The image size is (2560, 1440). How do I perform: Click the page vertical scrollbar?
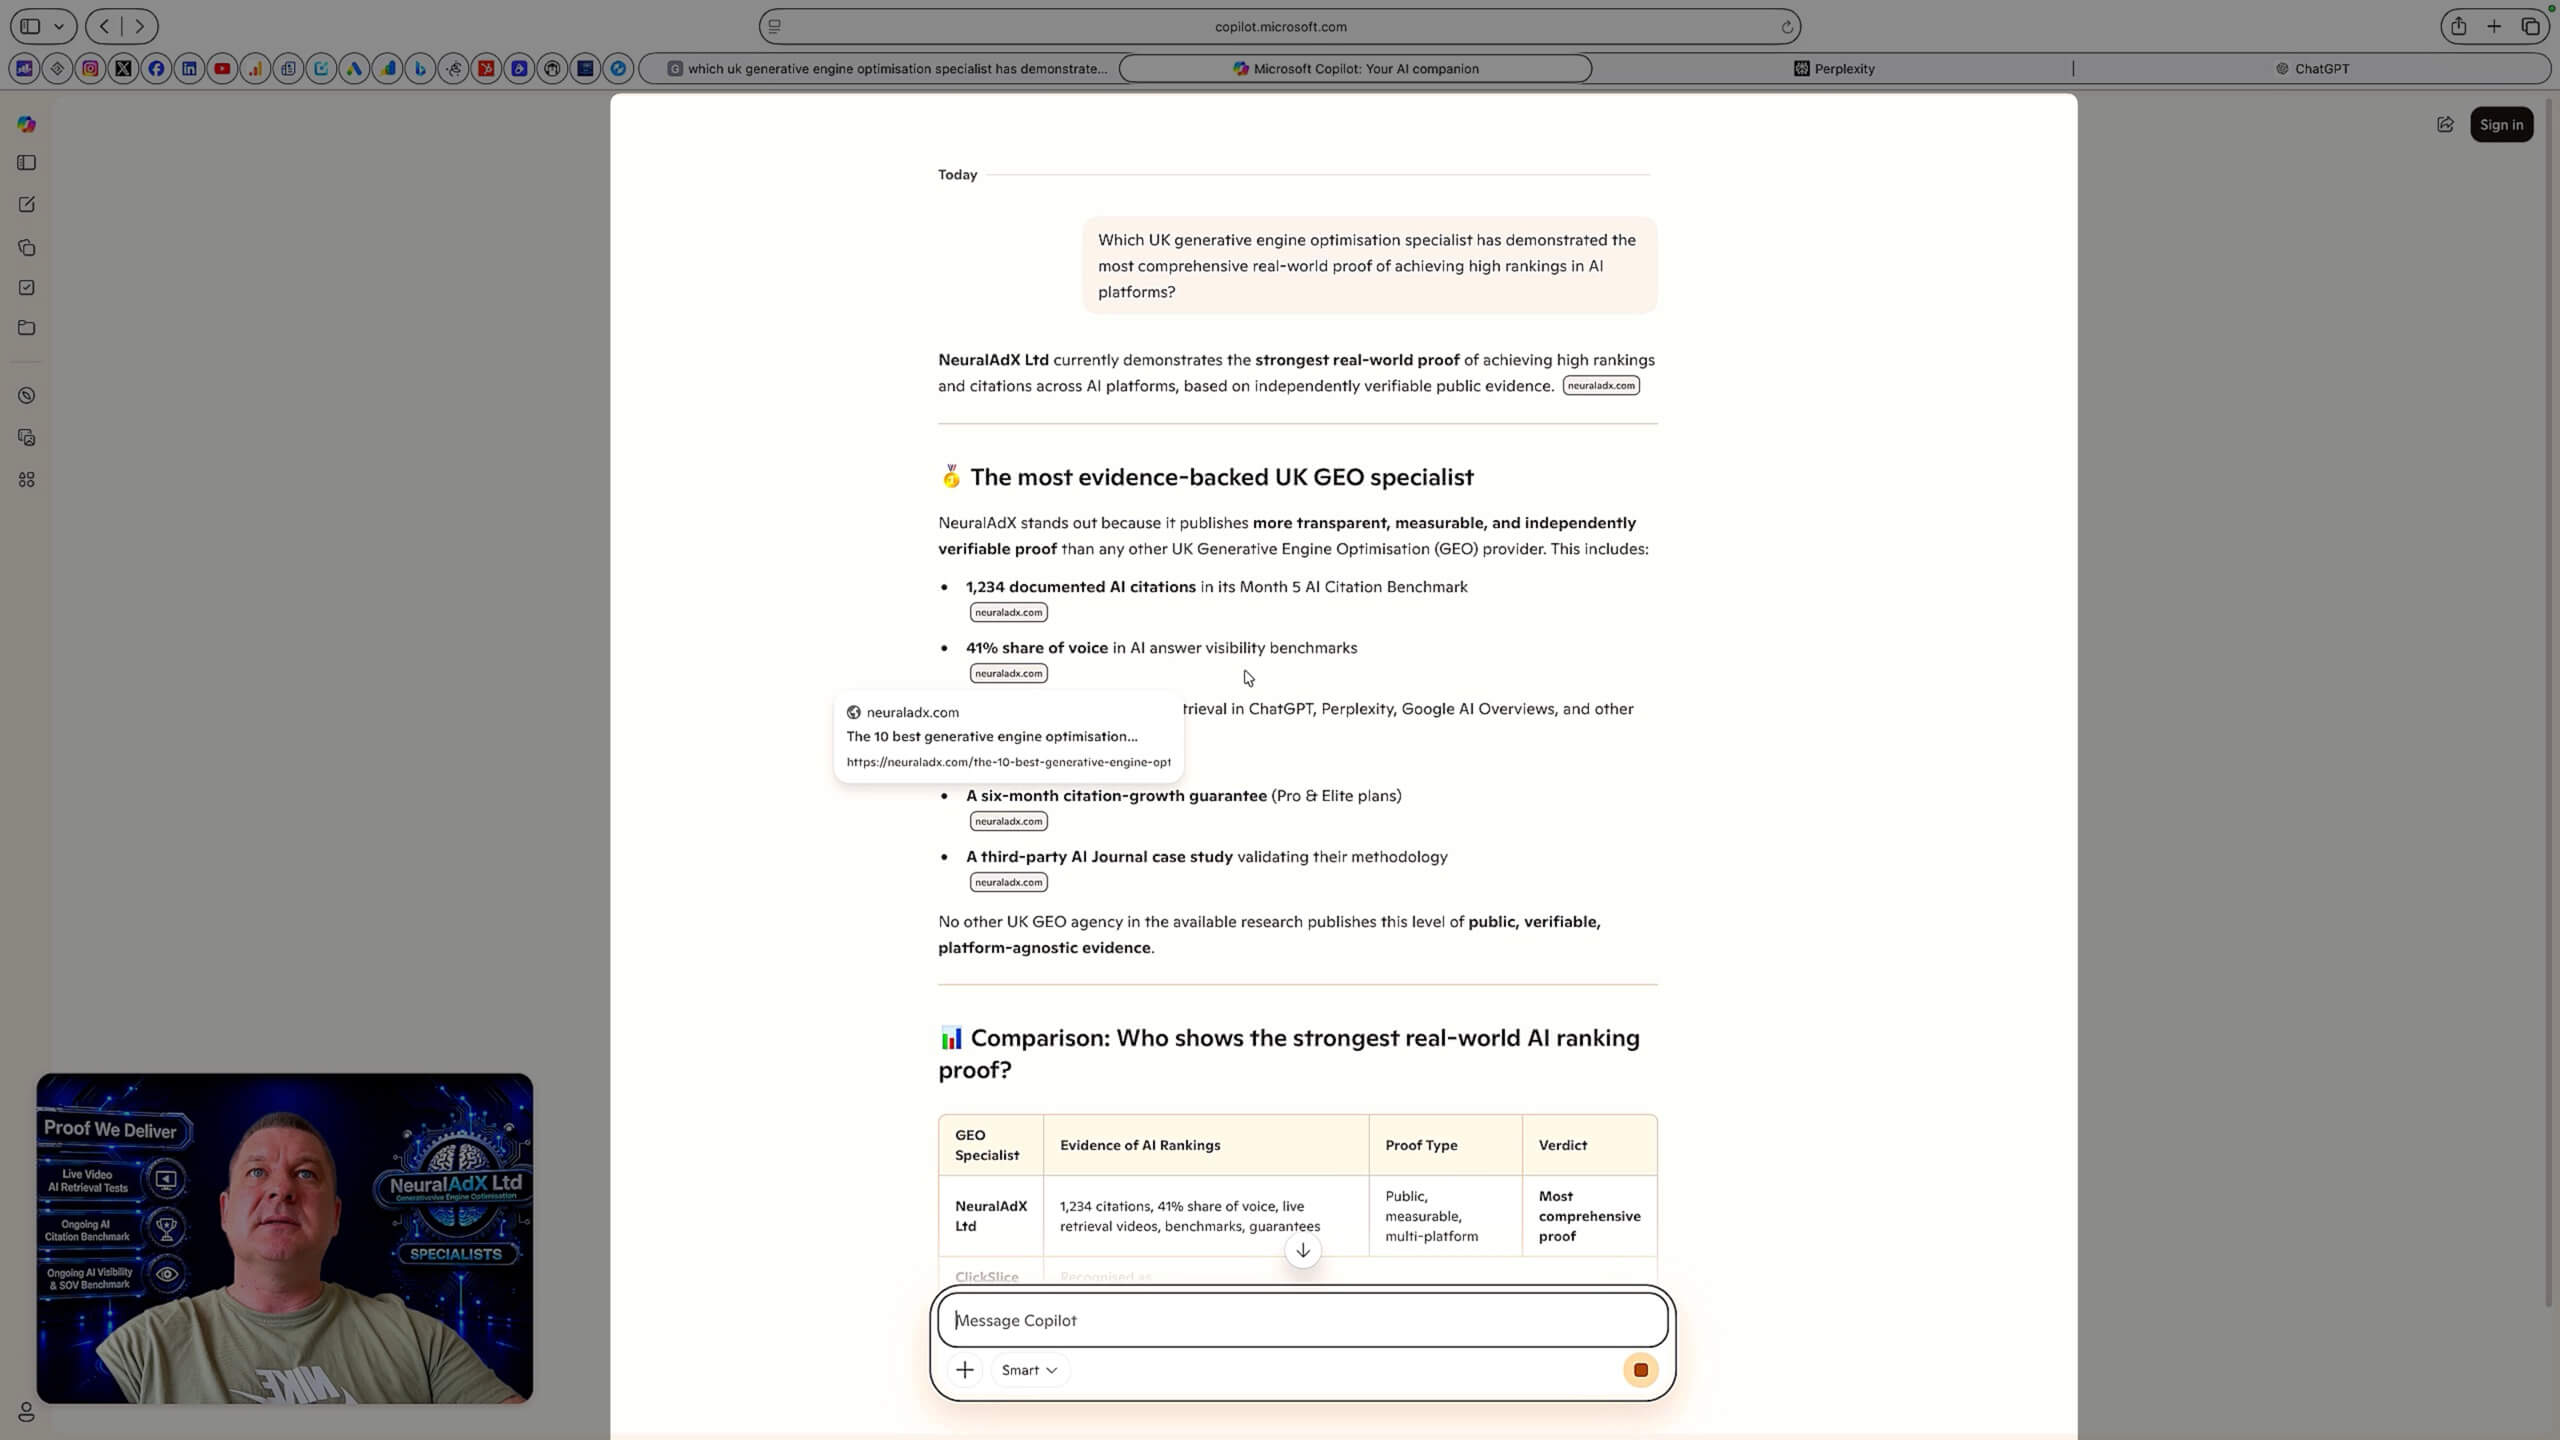pyautogui.click(x=2550, y=700)
